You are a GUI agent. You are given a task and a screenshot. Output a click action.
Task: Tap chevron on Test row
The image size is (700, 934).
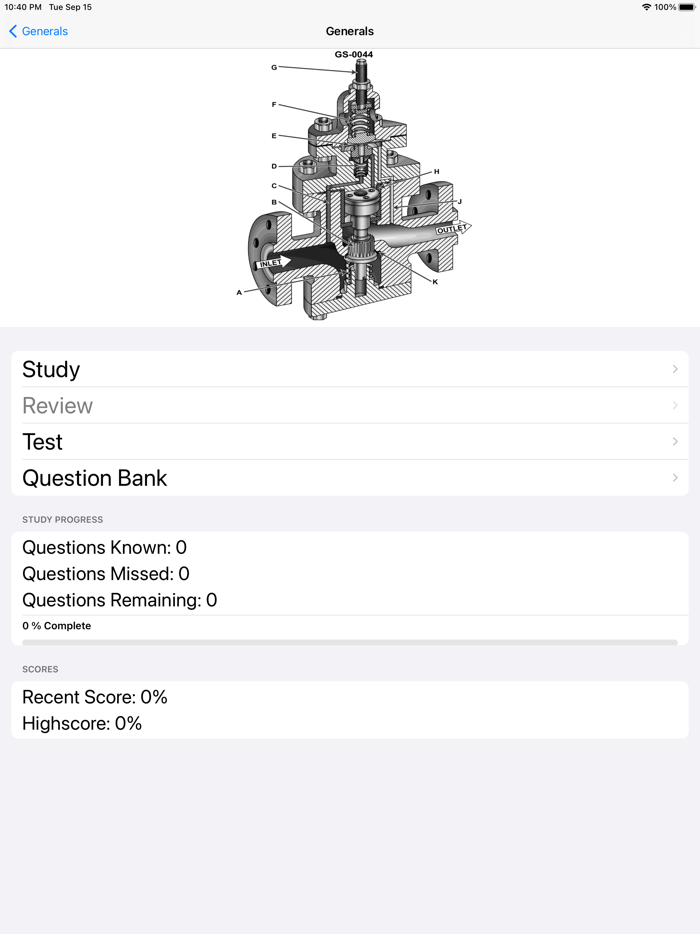point(675,441)
